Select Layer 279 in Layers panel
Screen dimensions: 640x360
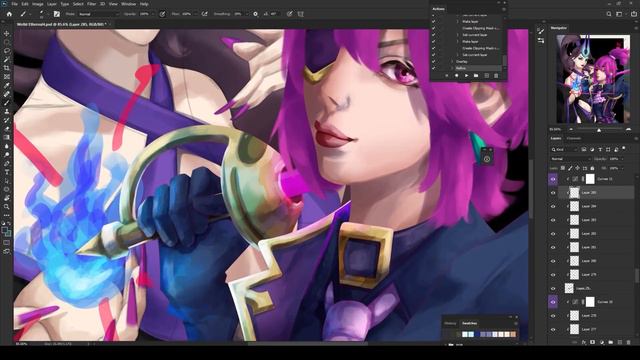pos(596,275)
